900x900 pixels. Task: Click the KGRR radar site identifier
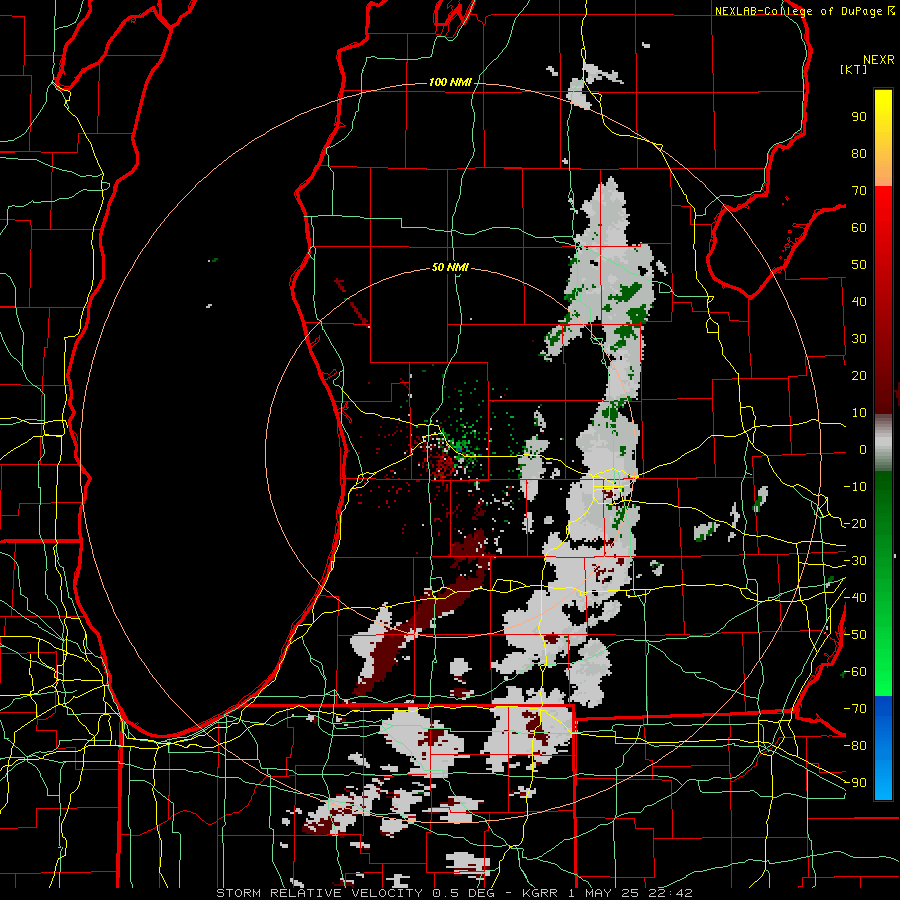pyautogui.click(x=540, y=893)
